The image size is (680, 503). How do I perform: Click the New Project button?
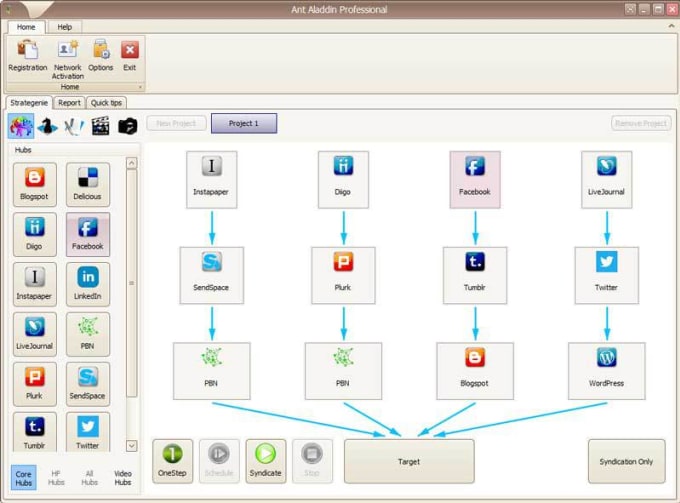[x=176, y=123]
